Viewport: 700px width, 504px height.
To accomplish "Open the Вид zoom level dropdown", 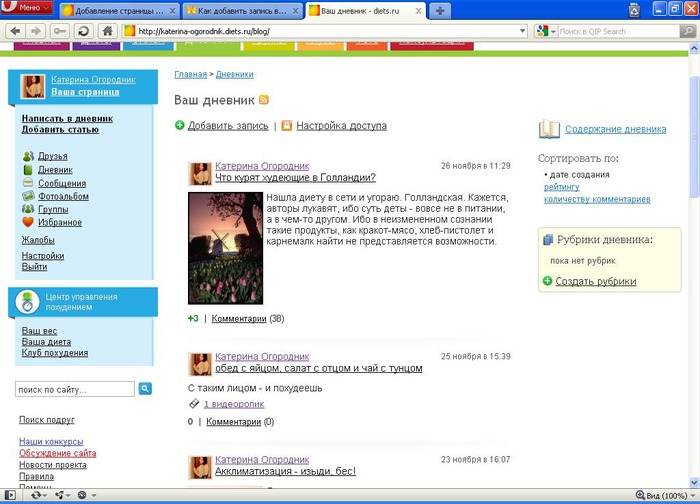I will coord(668,495).
